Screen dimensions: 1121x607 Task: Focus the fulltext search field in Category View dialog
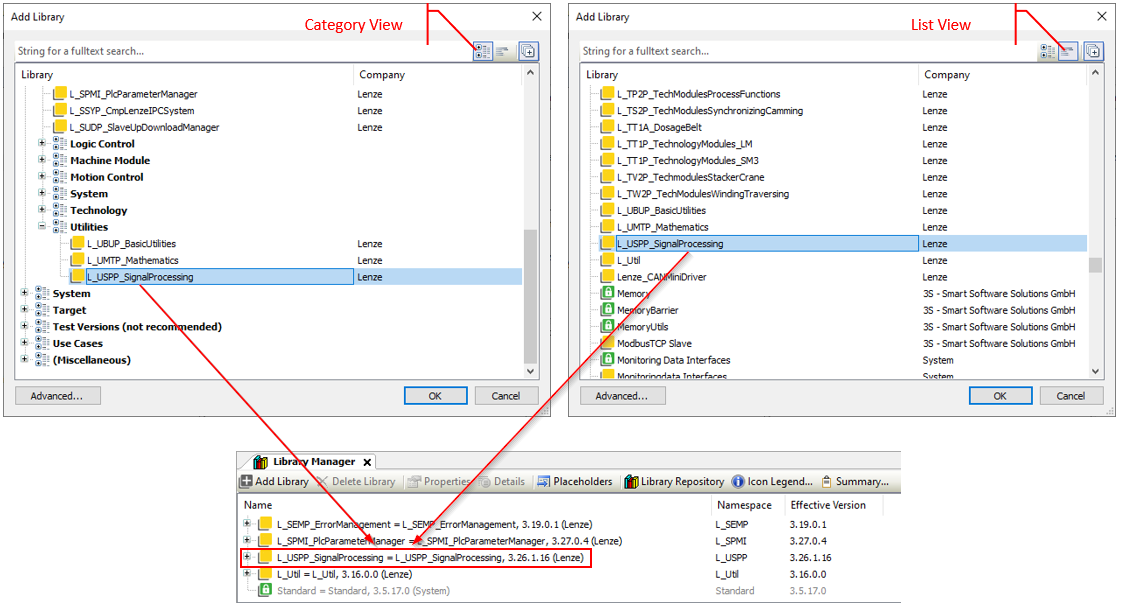pos(240,51)
